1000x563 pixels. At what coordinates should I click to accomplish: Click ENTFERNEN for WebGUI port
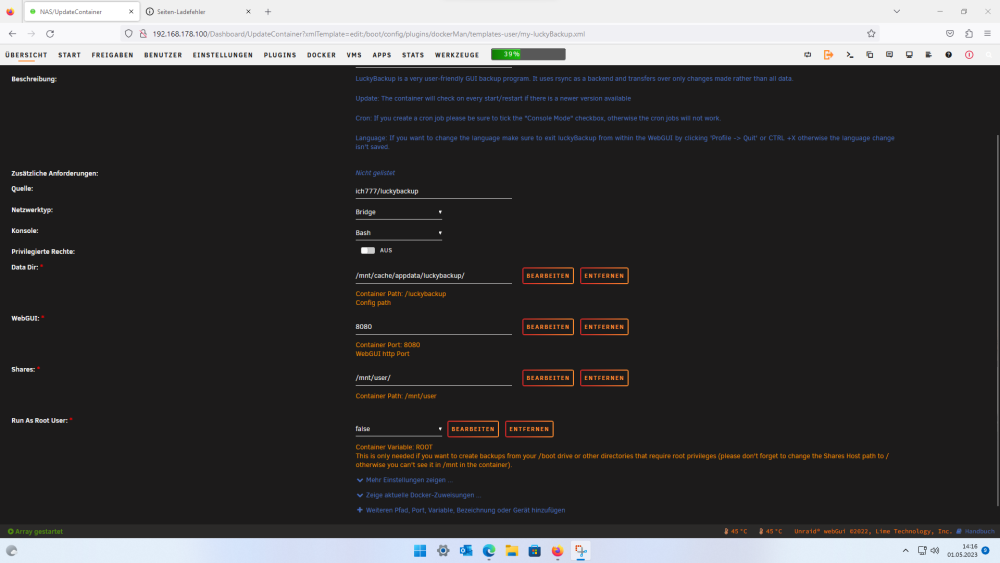604,327
